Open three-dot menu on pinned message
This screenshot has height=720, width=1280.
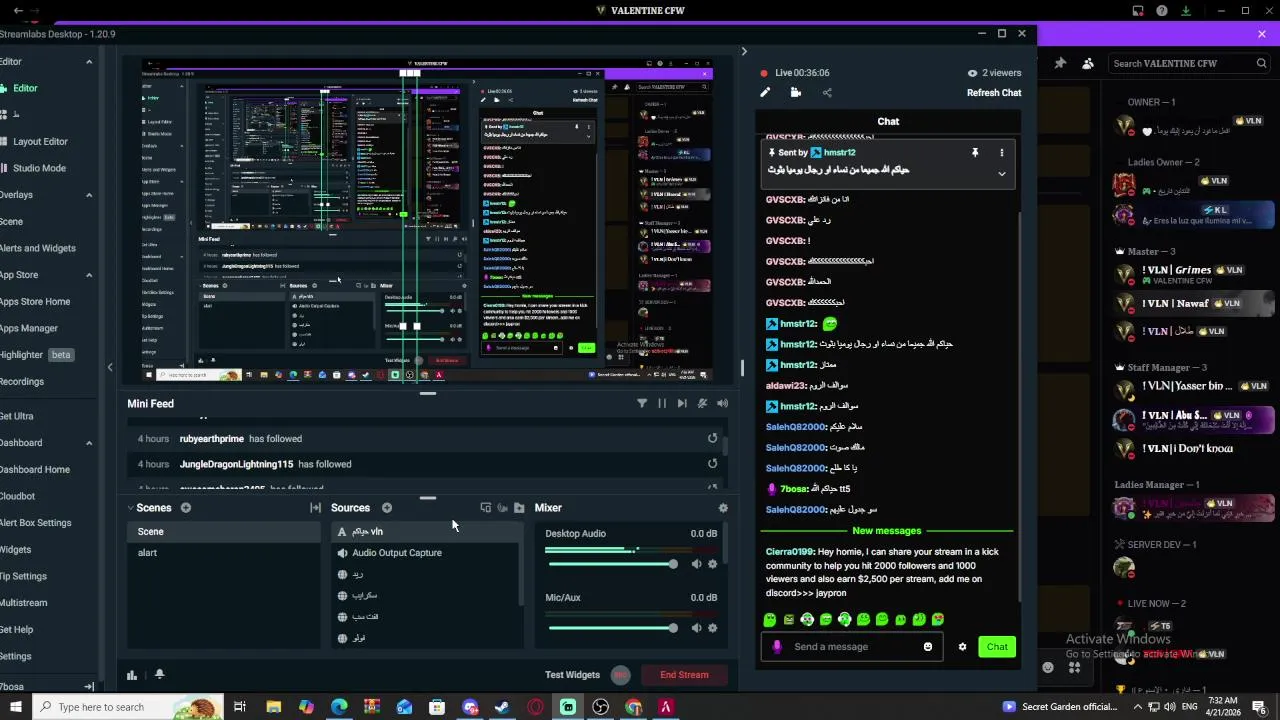tap(1001, 153)
